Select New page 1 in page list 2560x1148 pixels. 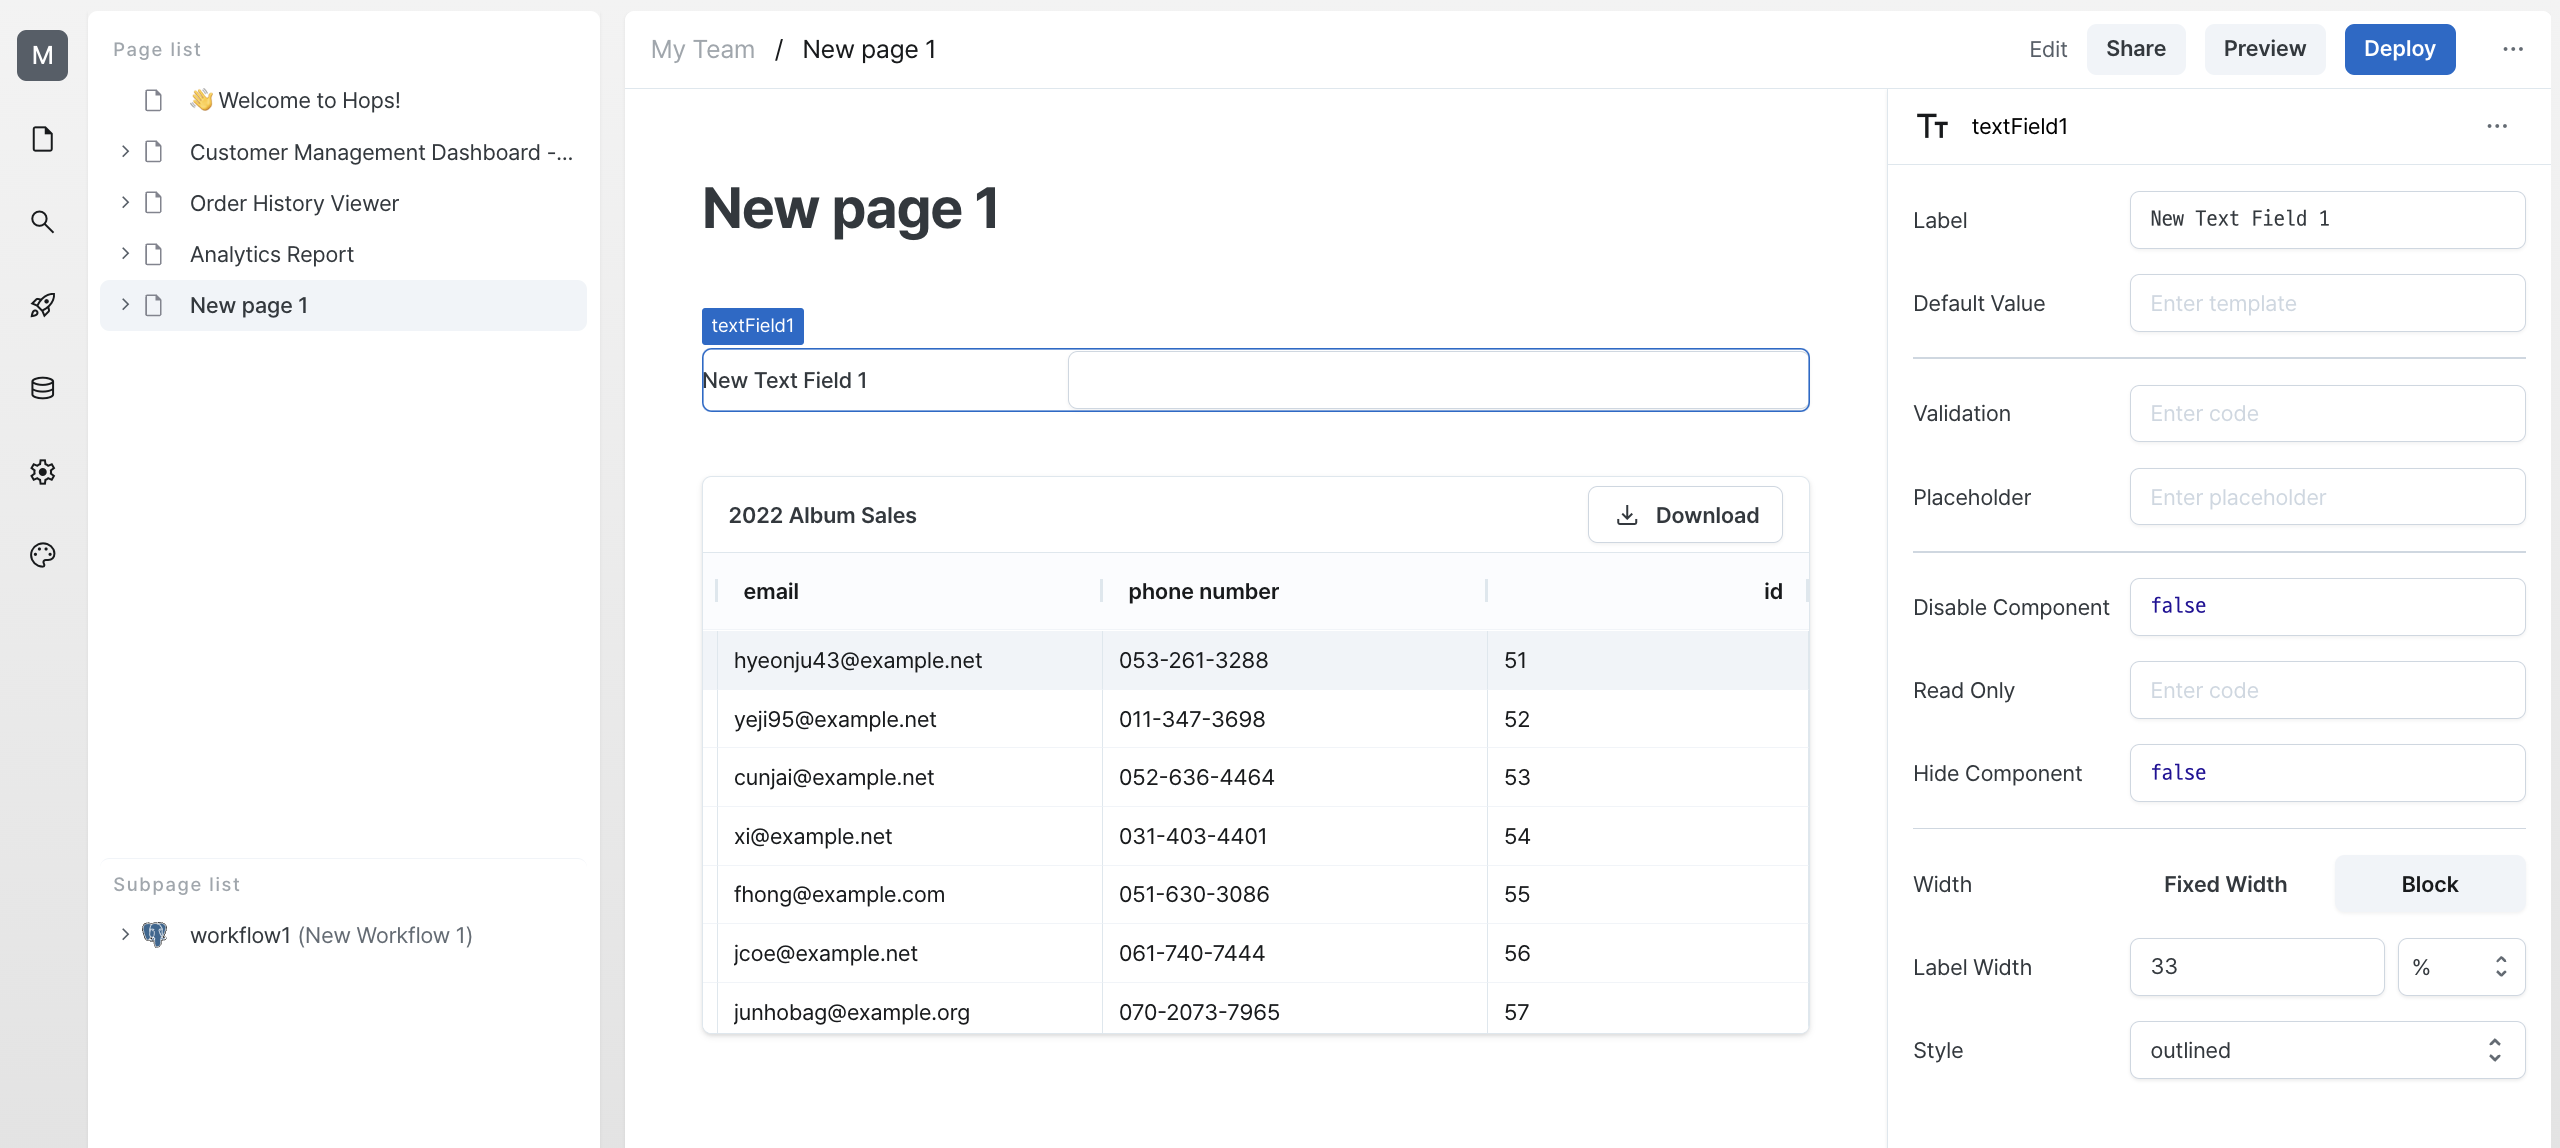[343, 305]
